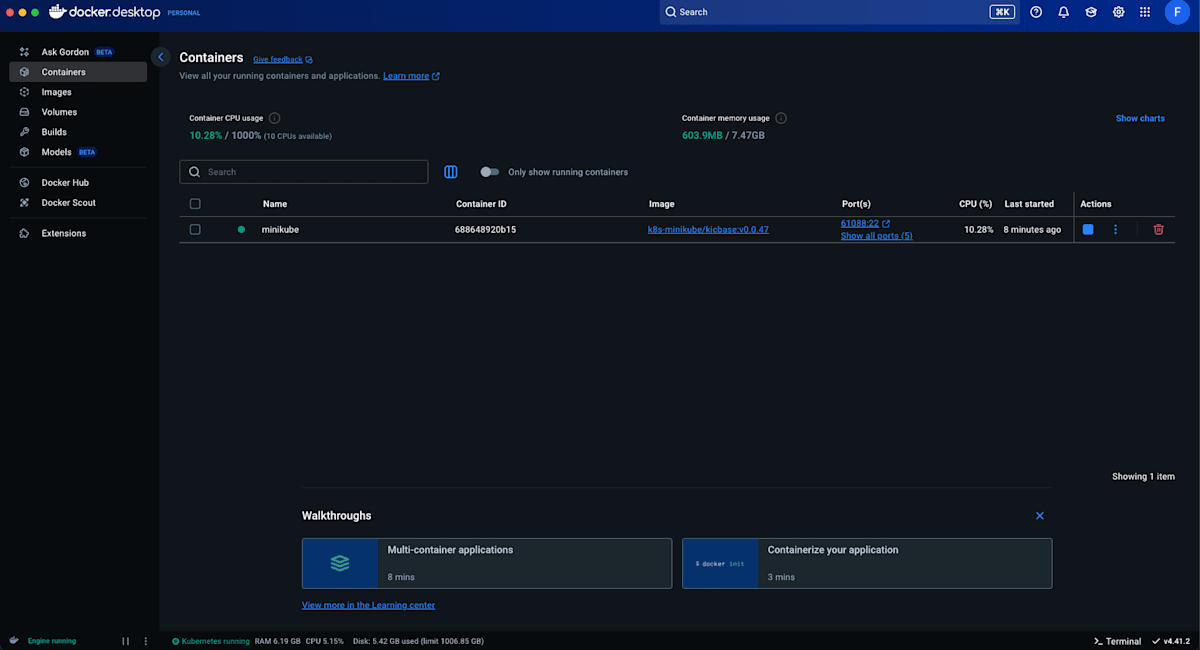The width and height of the screenshot is (1200, 650).
Task: Go to Volumes in sidebar
Action: pos(78,112)
